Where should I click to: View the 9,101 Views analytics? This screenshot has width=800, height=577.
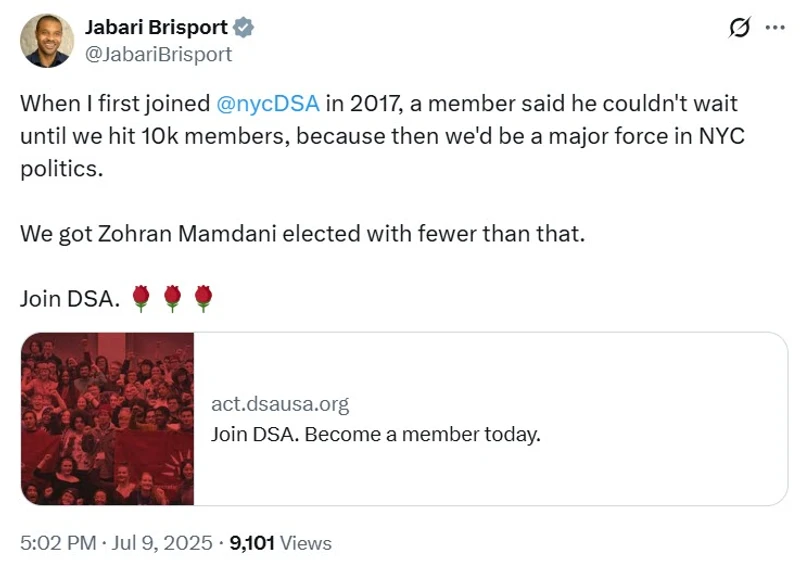coord(280,543)
